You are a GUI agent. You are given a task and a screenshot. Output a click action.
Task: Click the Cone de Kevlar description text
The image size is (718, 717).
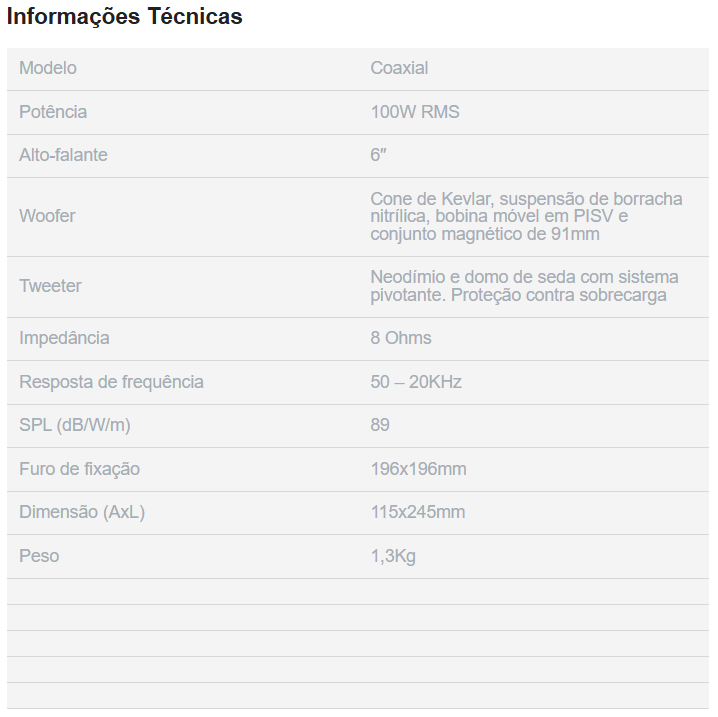526,216
